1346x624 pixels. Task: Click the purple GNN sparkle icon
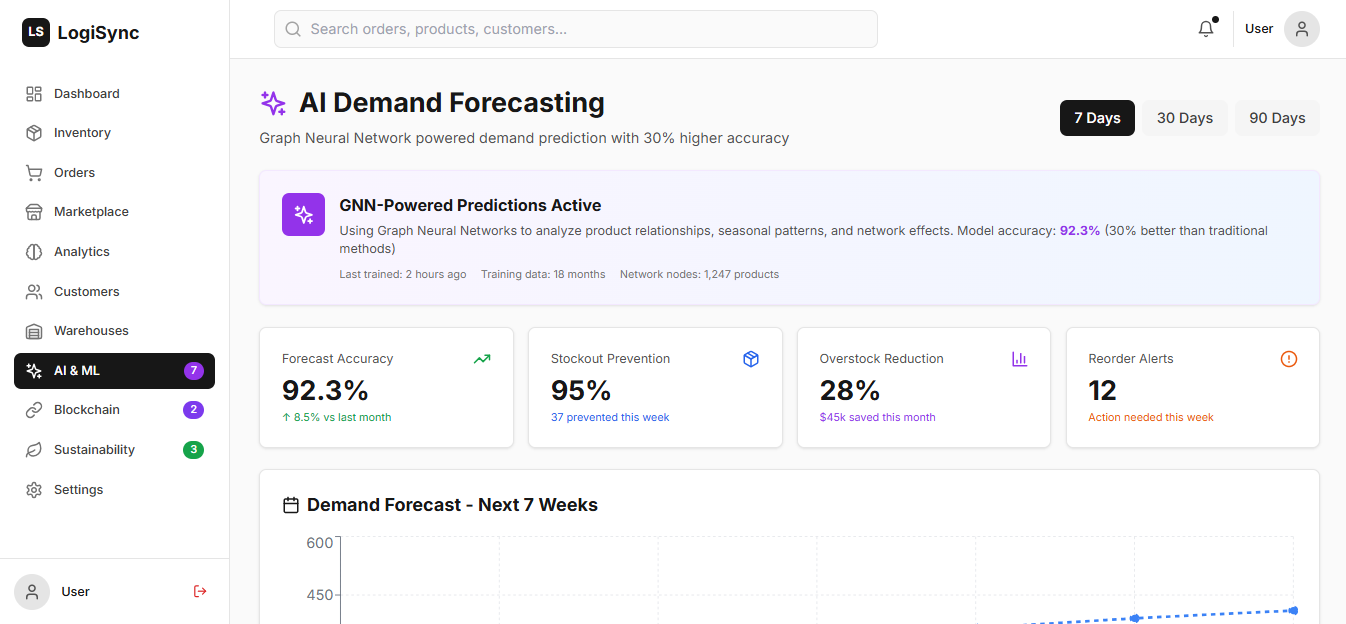click(x=303, y=214)
